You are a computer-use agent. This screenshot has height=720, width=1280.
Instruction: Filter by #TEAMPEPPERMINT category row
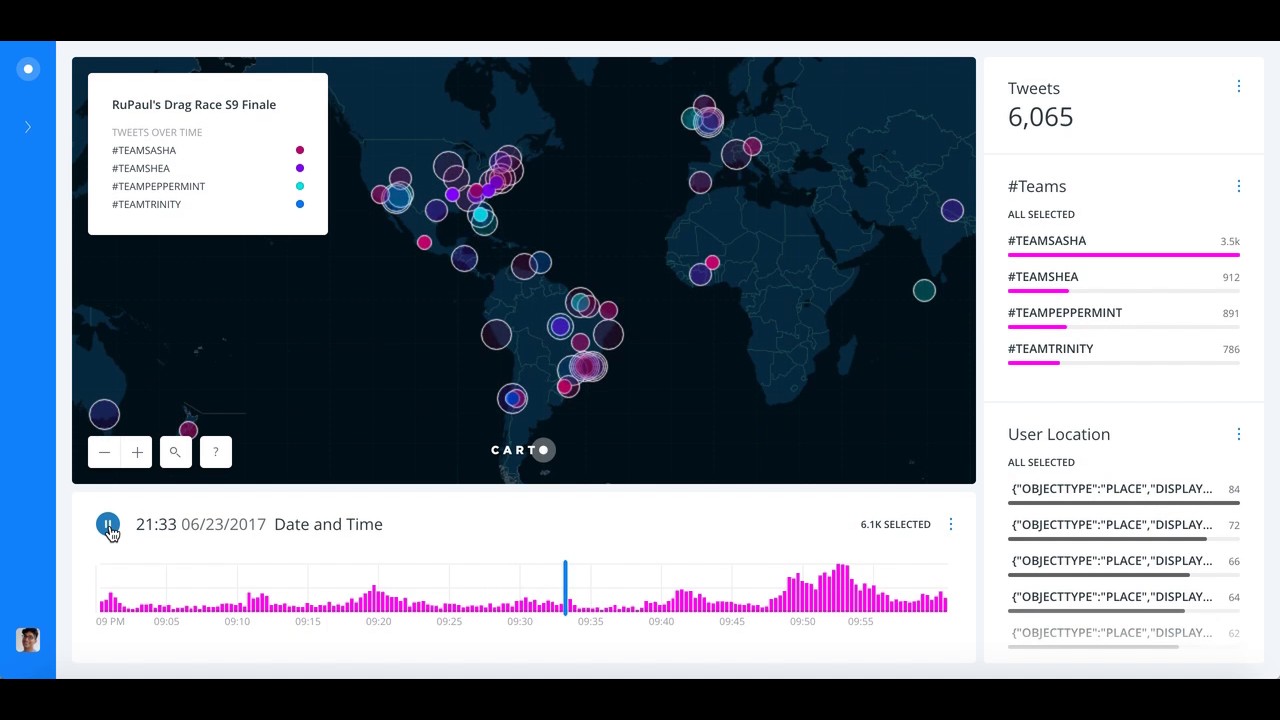tap(1124, 317)
